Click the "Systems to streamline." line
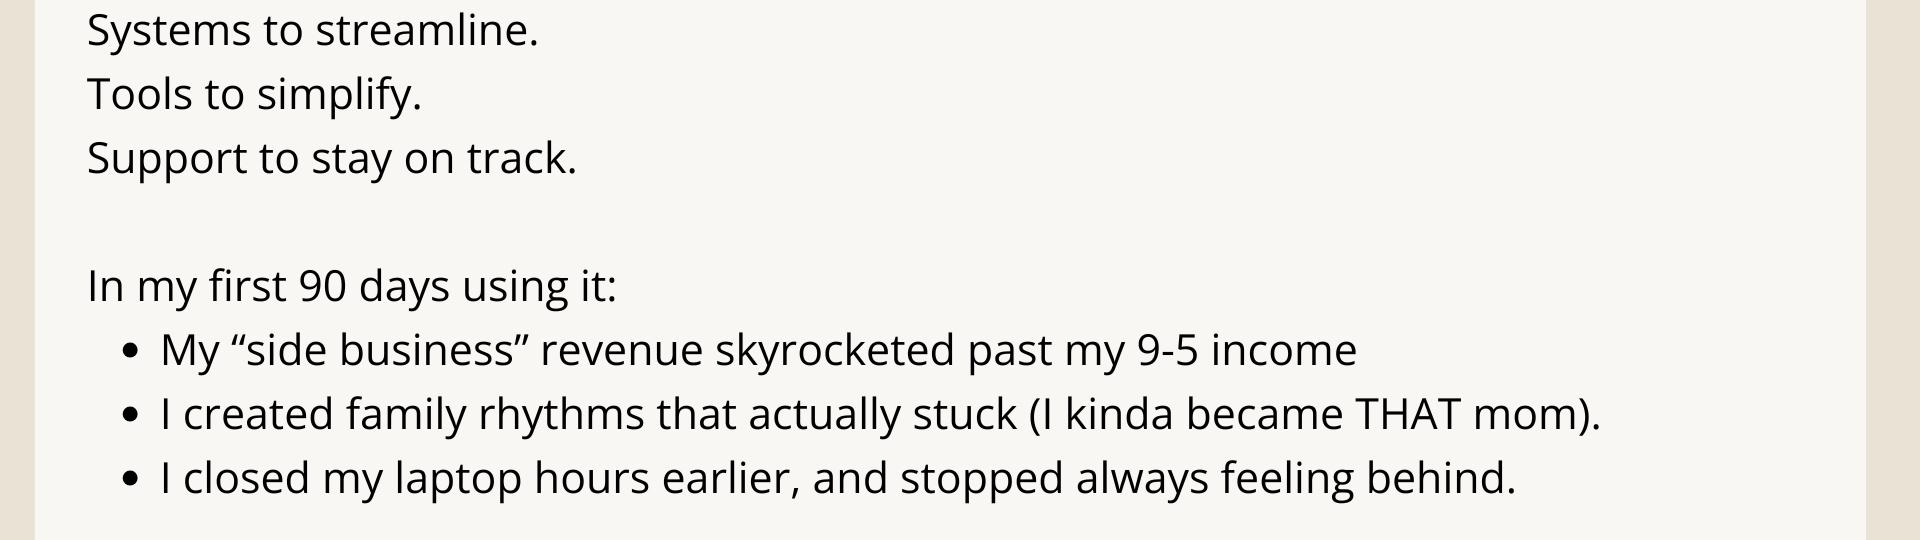The height and width of the screenshot is (540, 1920). click(312, 31)
